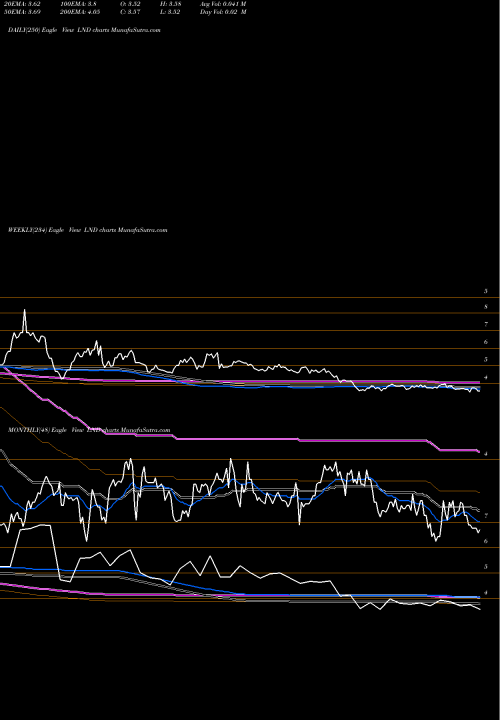Click the '50EMA: 3.69' value
This screenshot has width=500, height=720.
22,12
